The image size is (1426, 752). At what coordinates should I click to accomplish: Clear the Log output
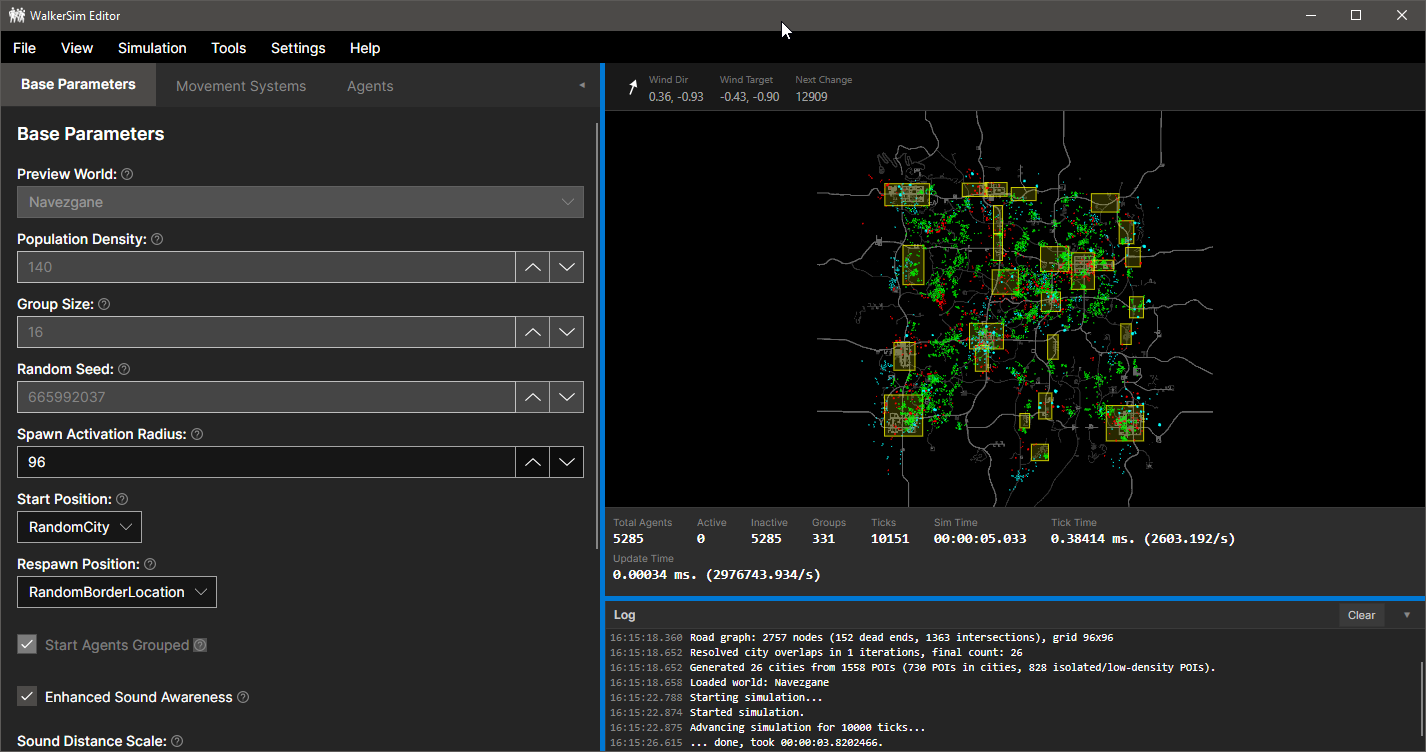click(x=1361, y=615)
